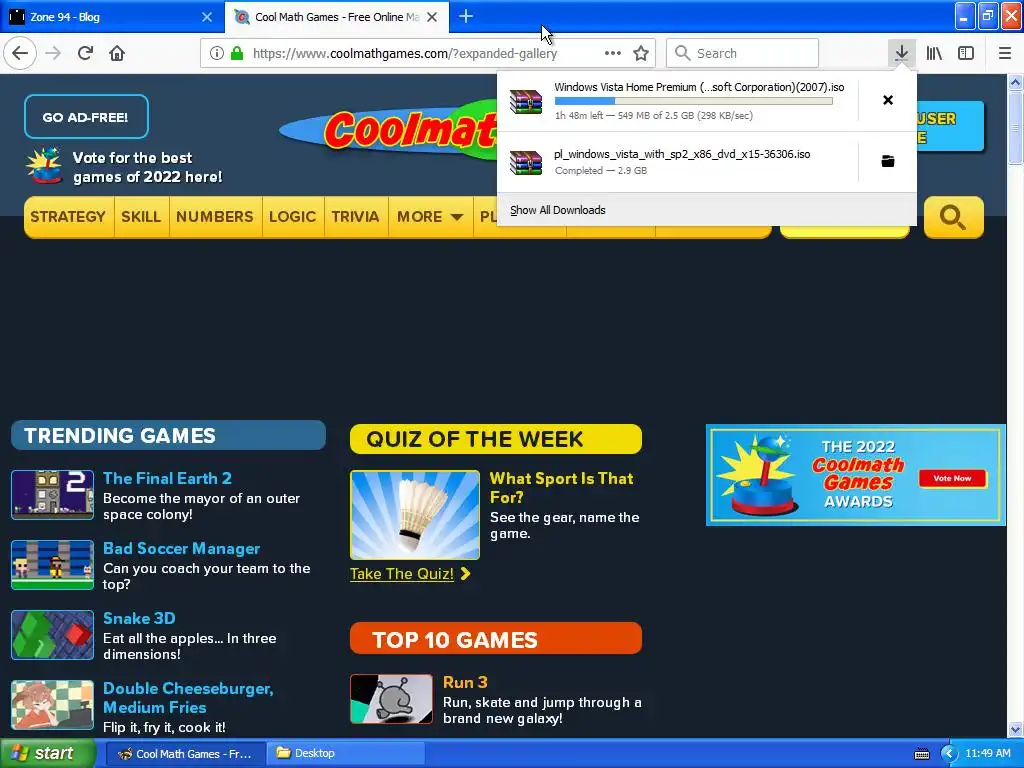Click the Run 3 thumbnail
The height and width of the screenshot is (768, 1024).
point(391,699)
